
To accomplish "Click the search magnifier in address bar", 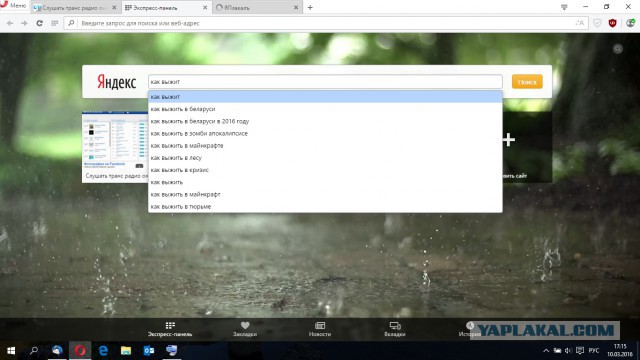I will click(71, 23).
